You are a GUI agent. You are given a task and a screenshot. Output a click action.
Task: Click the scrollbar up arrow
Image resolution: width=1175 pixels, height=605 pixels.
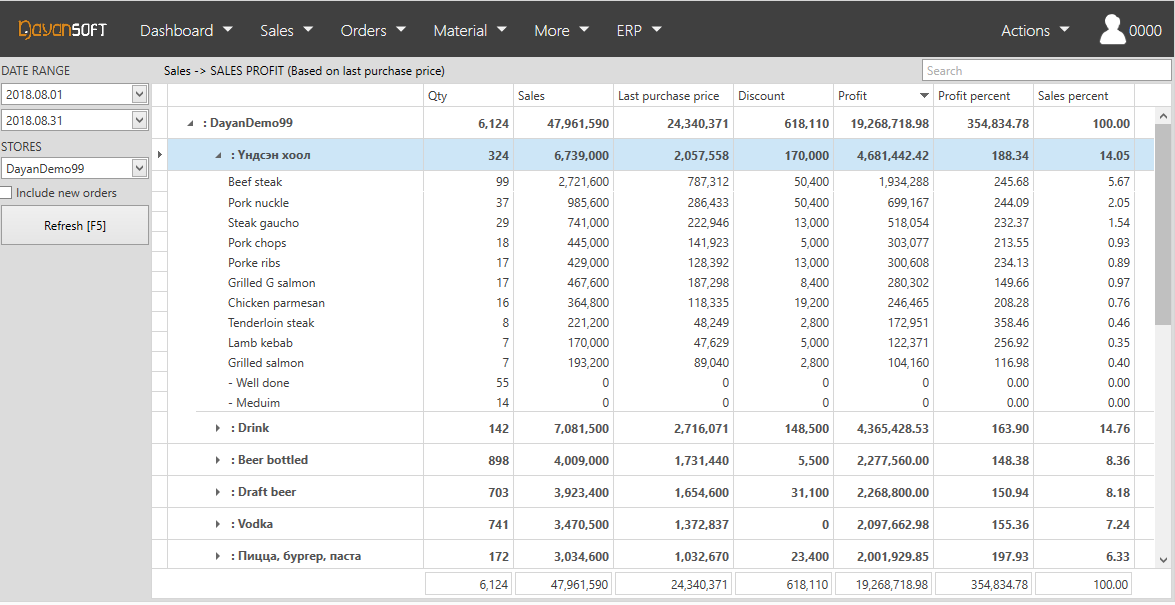point(1163,116)
